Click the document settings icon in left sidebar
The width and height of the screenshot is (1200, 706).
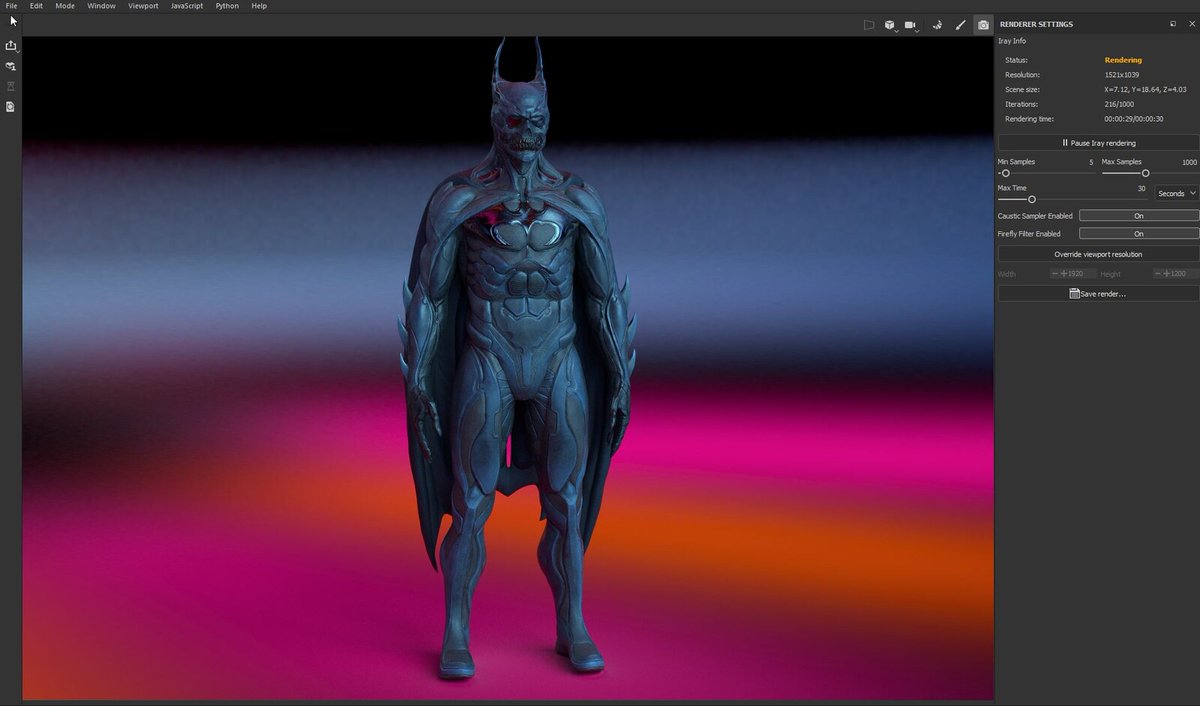coord(11,106)
